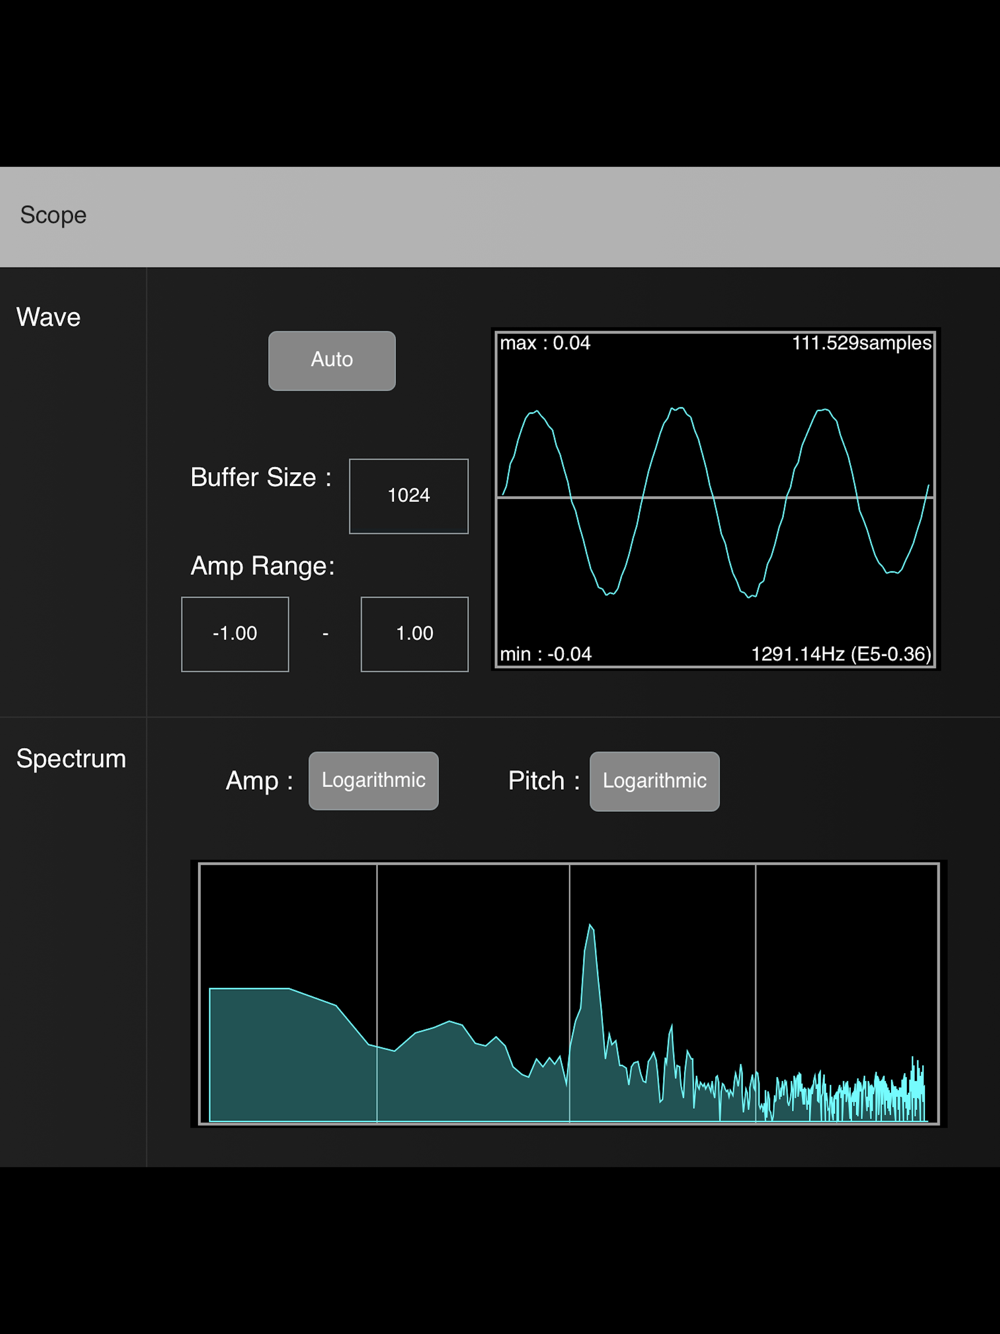The width and height of the screenshot is (1000, 1334).
Task: Select the Wave section label
Action: coord(49,317)
